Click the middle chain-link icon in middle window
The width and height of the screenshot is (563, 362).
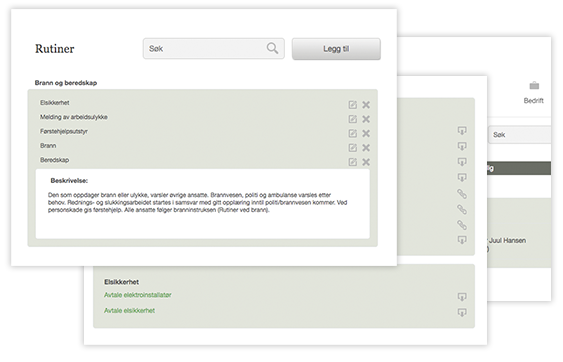[x=462, y=209]
